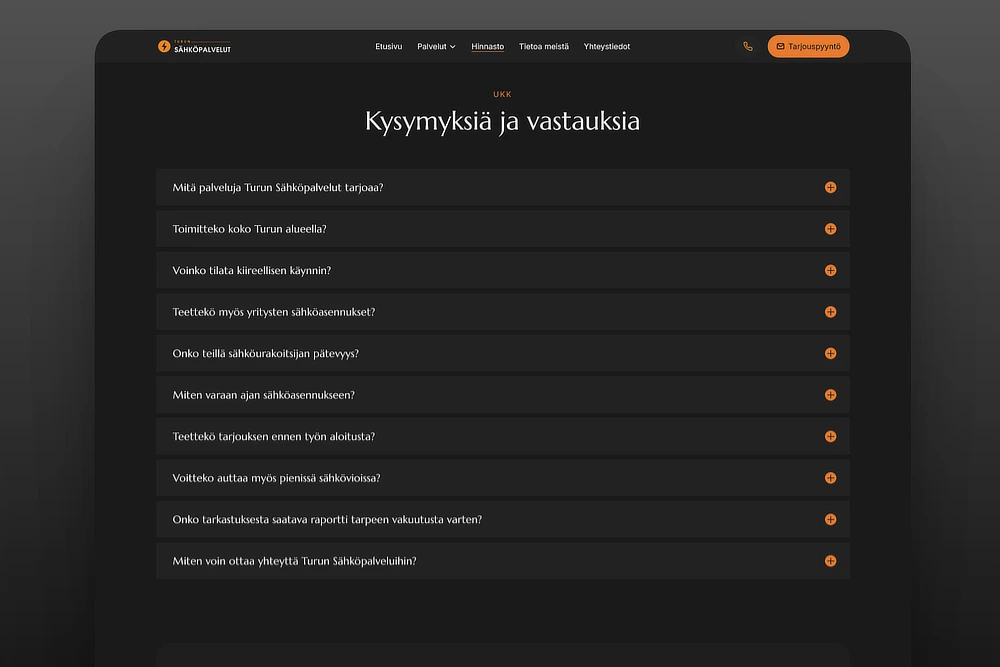Open question about raportti vakuutusta varten
Screen dimensions: 1000x667
[503, 519]
